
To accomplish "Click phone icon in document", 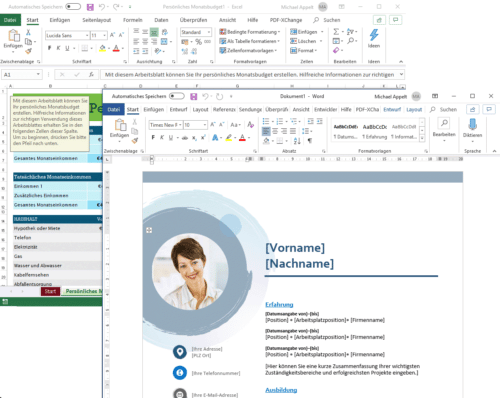I will tap(180, 372).
